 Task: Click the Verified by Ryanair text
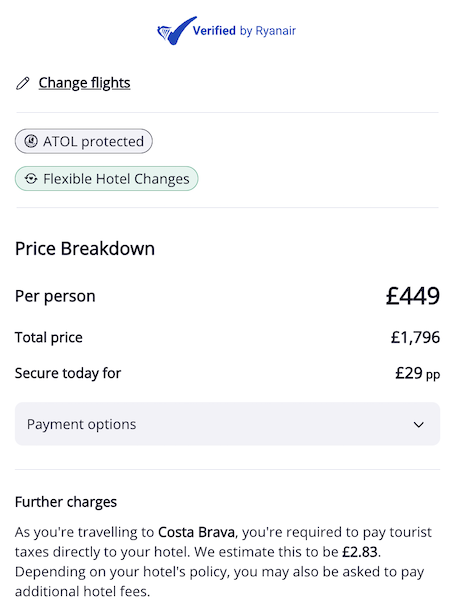pos(244,31)
